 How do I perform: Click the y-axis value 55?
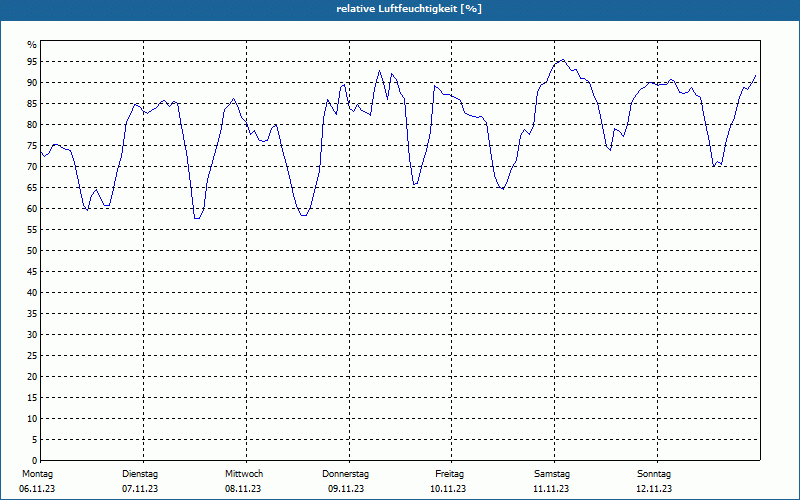32,230
